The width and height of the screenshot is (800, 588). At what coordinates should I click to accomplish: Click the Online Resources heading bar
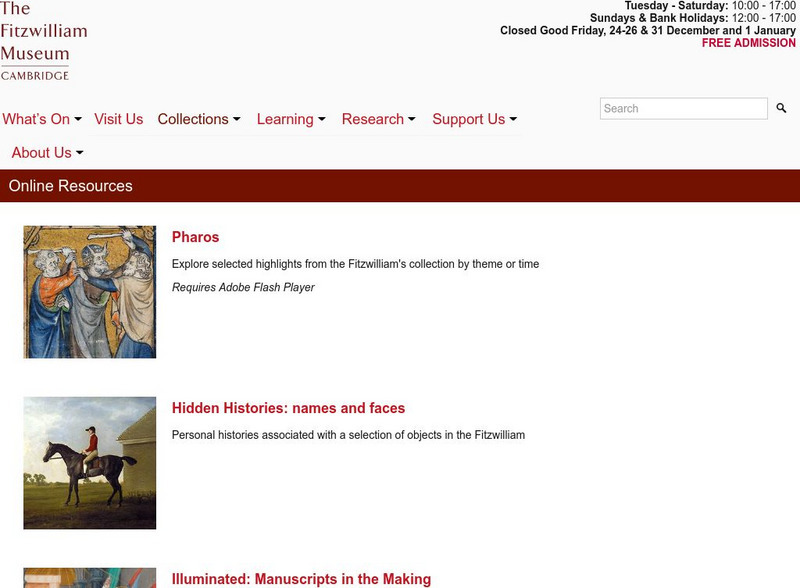coord(400,186)
